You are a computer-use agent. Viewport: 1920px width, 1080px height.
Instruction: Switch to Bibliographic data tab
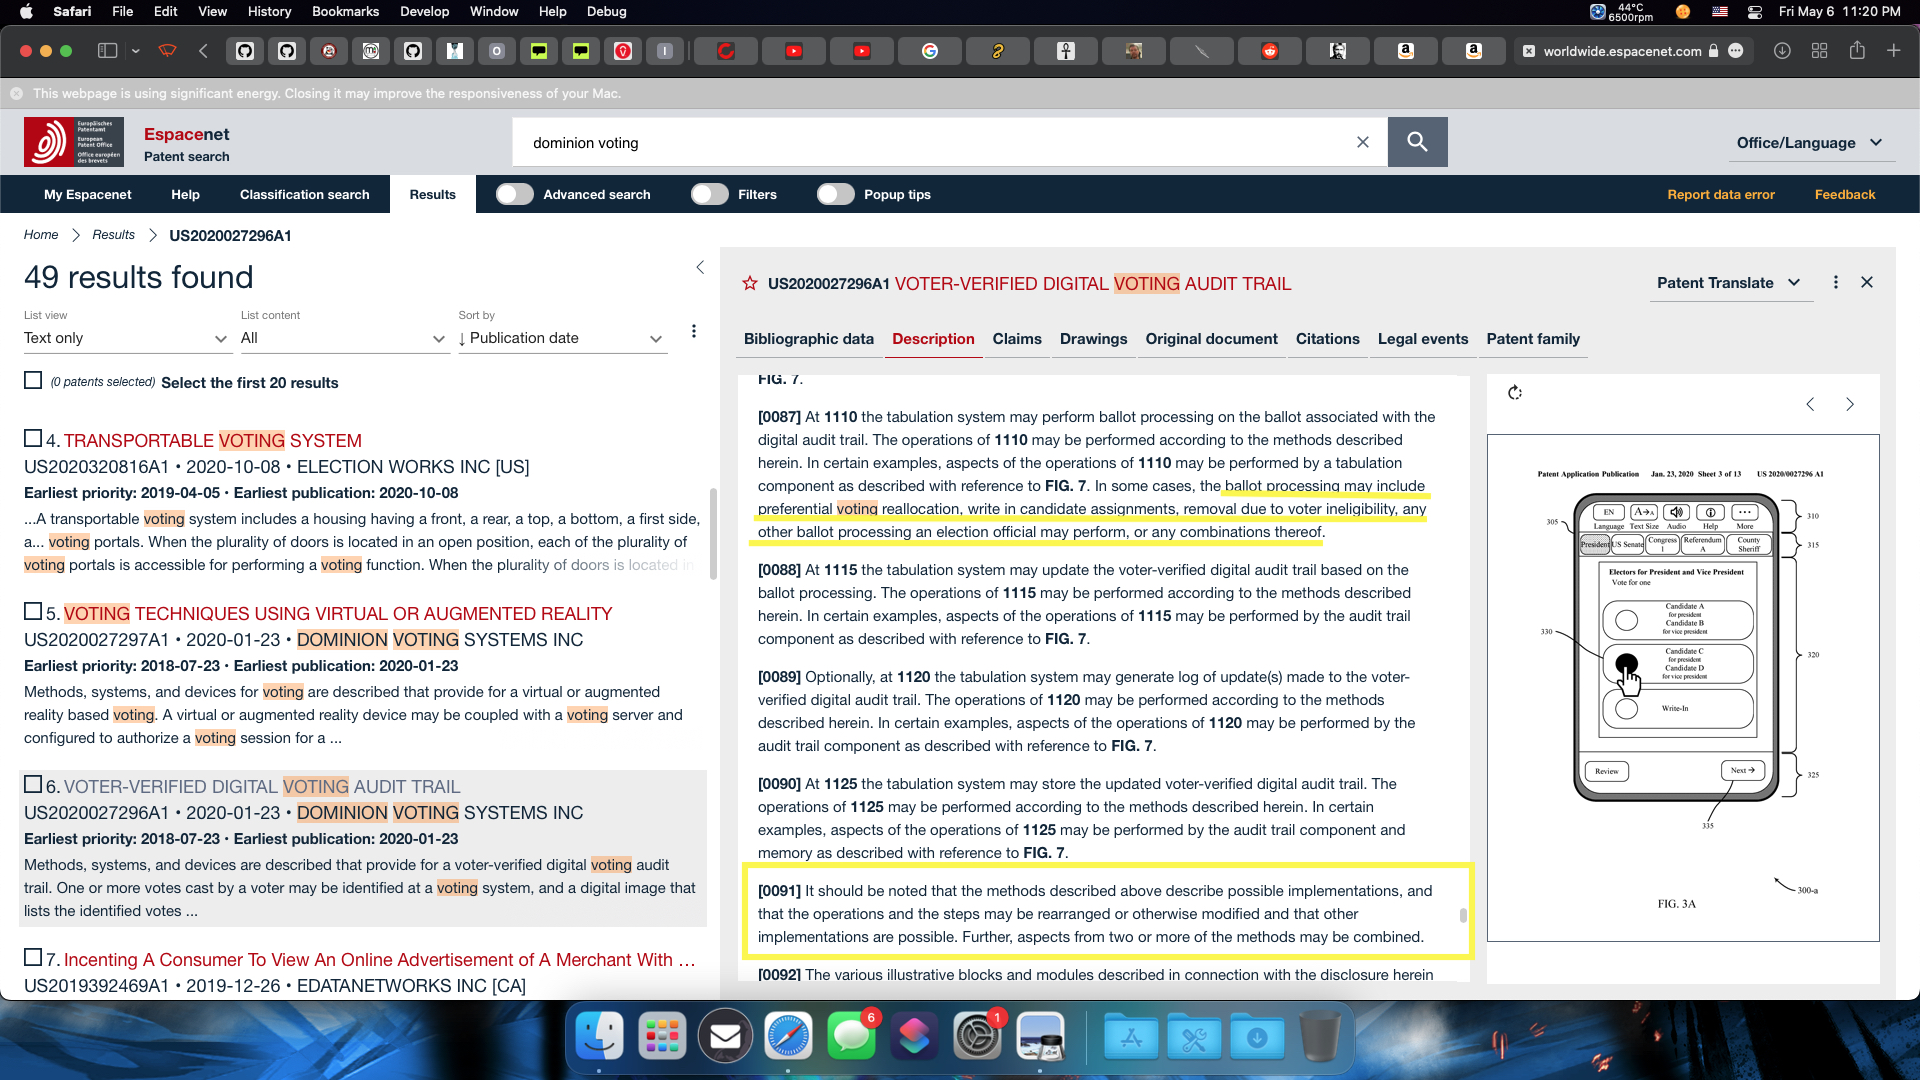[x=808, y=339]
